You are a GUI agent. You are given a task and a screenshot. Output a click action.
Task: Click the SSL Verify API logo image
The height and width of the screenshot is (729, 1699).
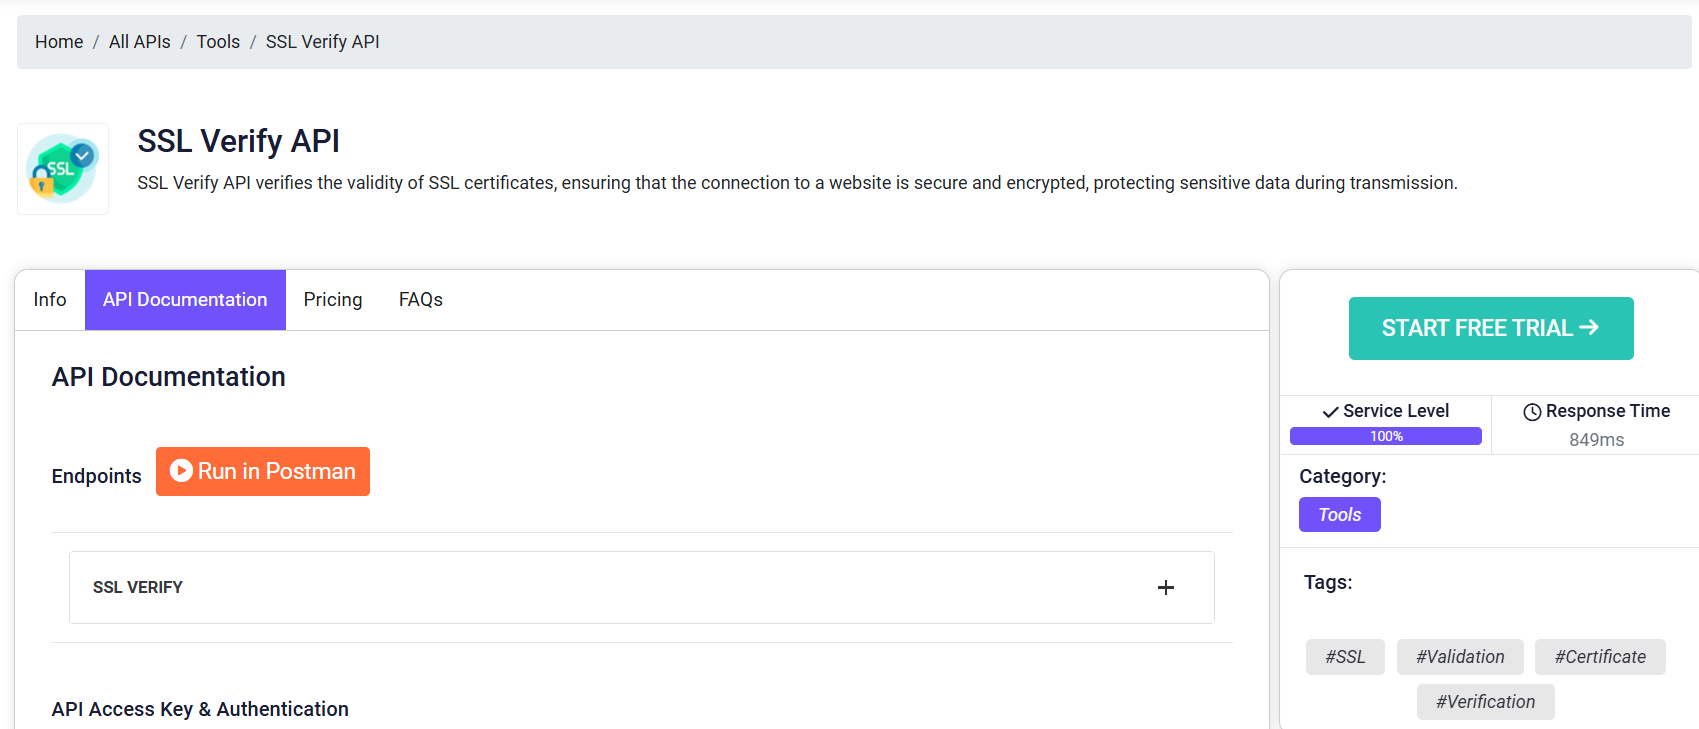coord(63,169)
